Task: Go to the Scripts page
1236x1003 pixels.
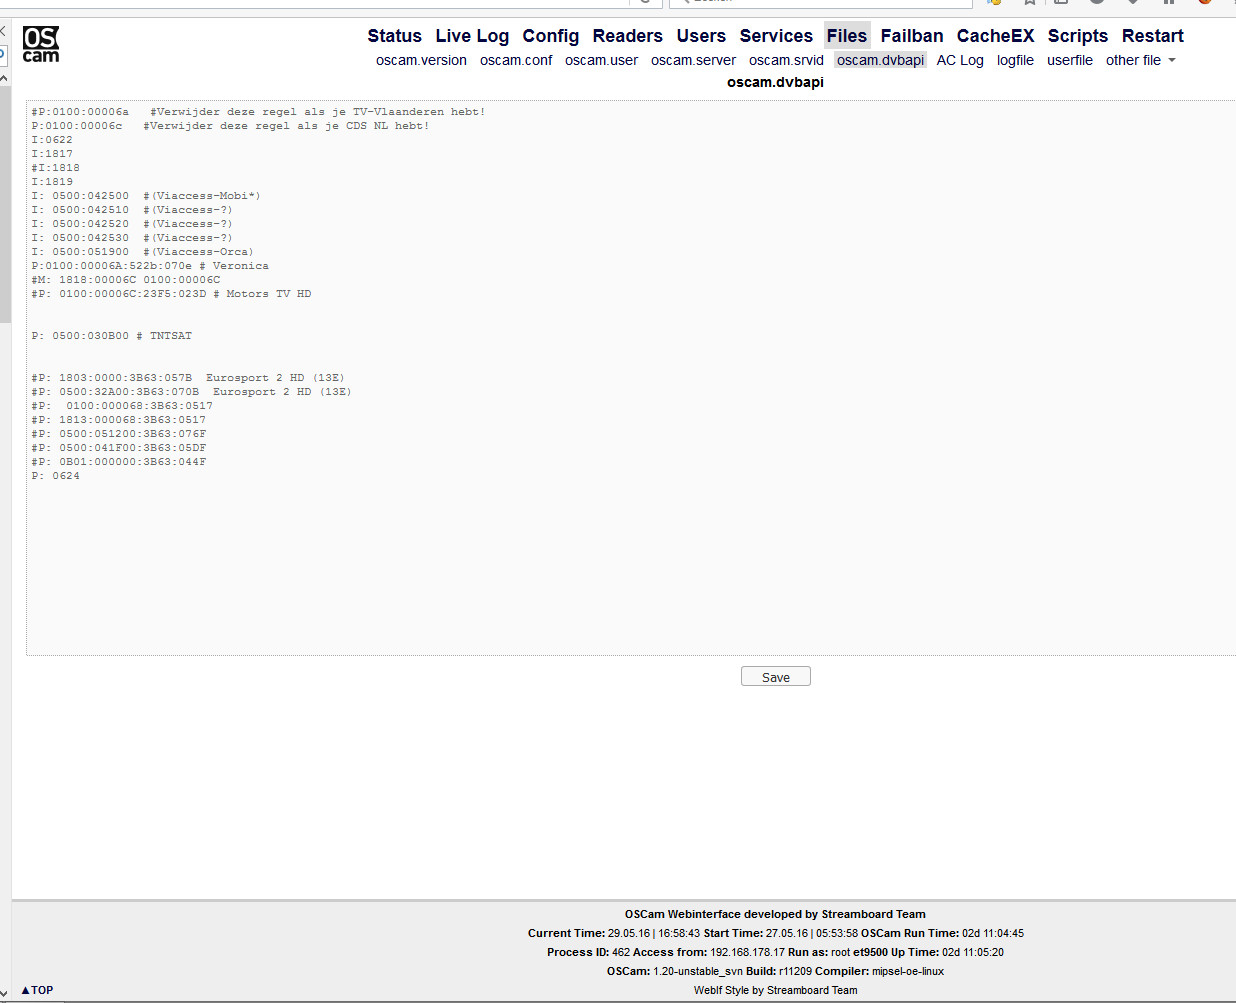Action: [x=1078, y=36]
